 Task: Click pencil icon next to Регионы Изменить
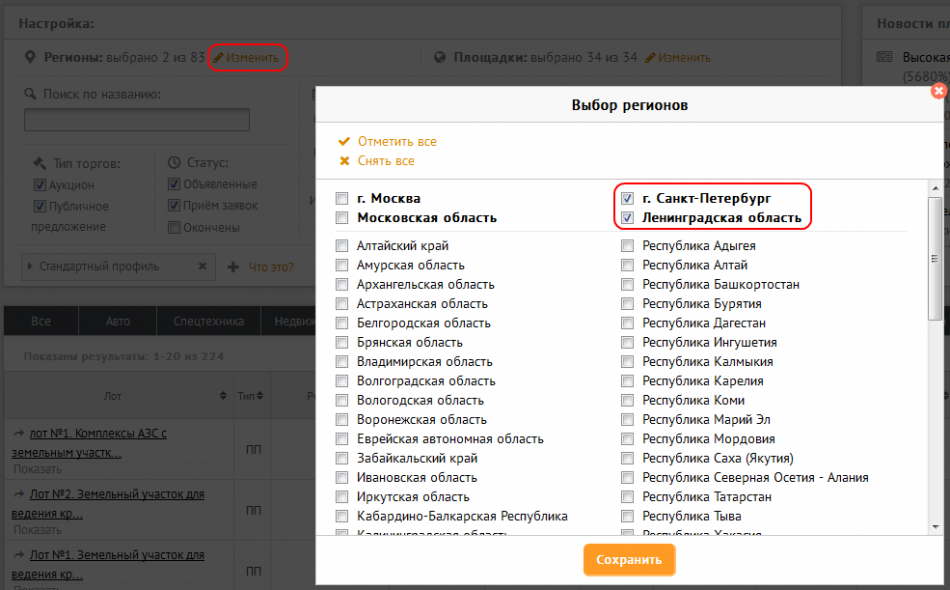tap(218, 58)
